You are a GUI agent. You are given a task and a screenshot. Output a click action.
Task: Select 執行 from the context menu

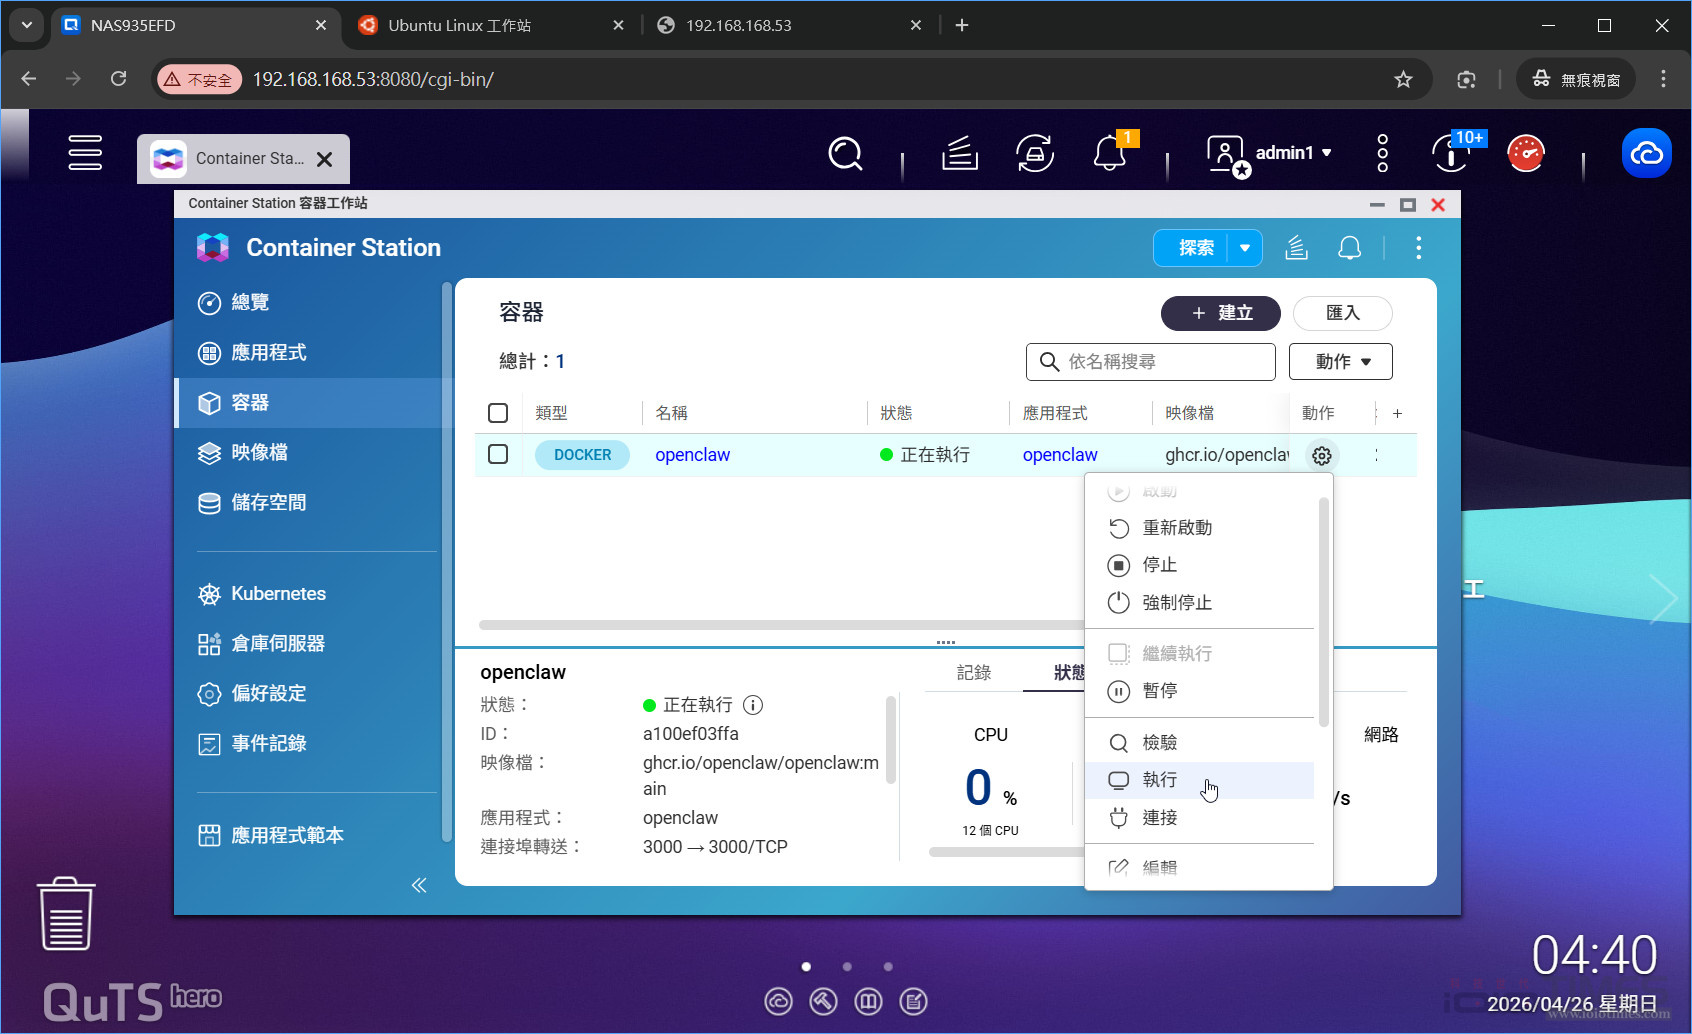click(1159, 780)
